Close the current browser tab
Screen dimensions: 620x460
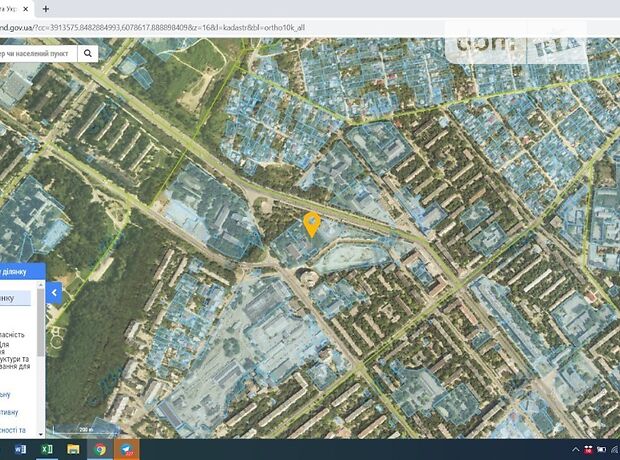(x=26, y=9)
